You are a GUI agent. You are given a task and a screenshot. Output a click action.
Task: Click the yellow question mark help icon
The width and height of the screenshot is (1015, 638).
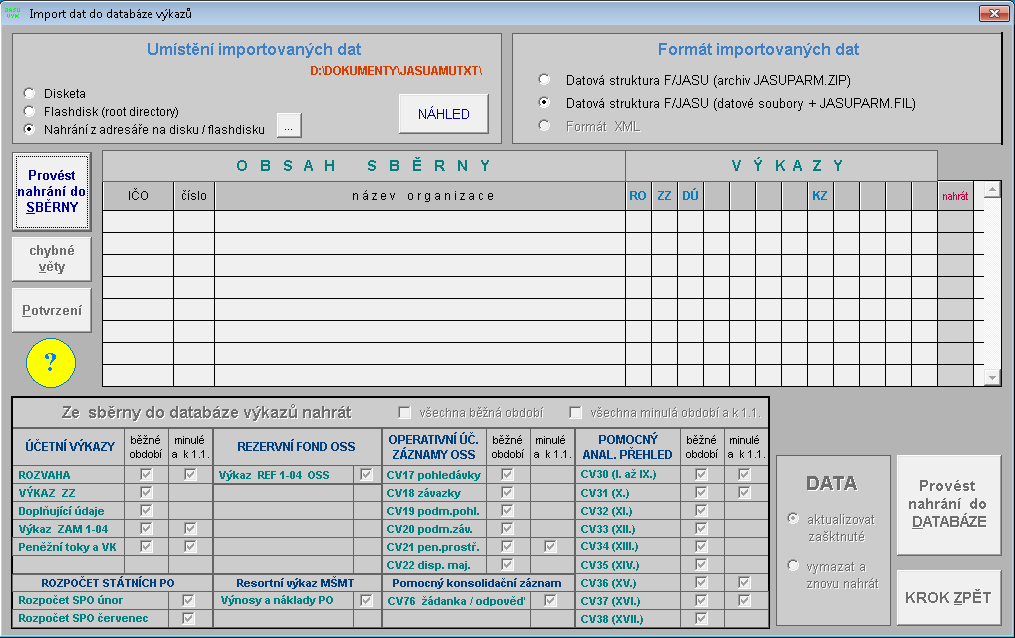tap(50, 362)
